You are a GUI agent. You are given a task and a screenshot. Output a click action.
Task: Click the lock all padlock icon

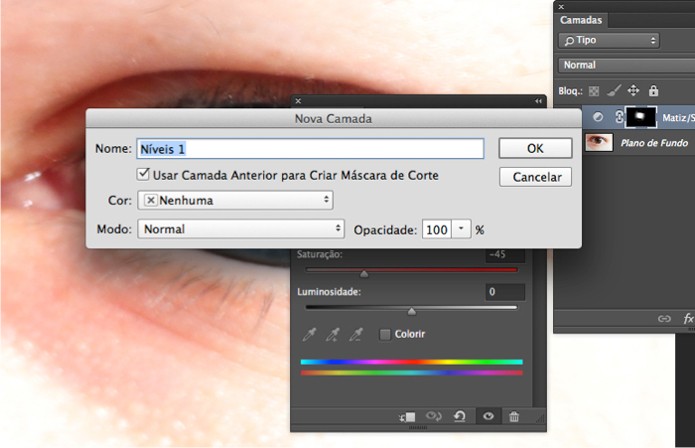click(x=653, y=90)
